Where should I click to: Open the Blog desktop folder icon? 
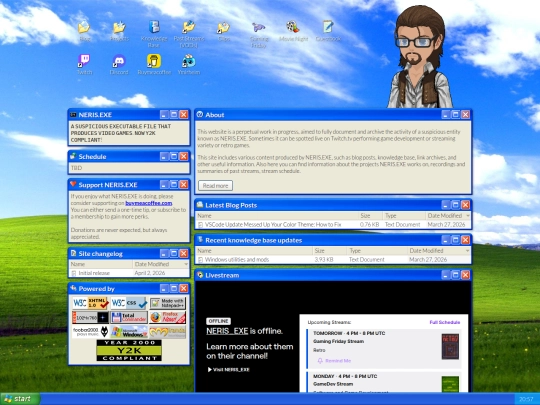click(x=84, y=27)
